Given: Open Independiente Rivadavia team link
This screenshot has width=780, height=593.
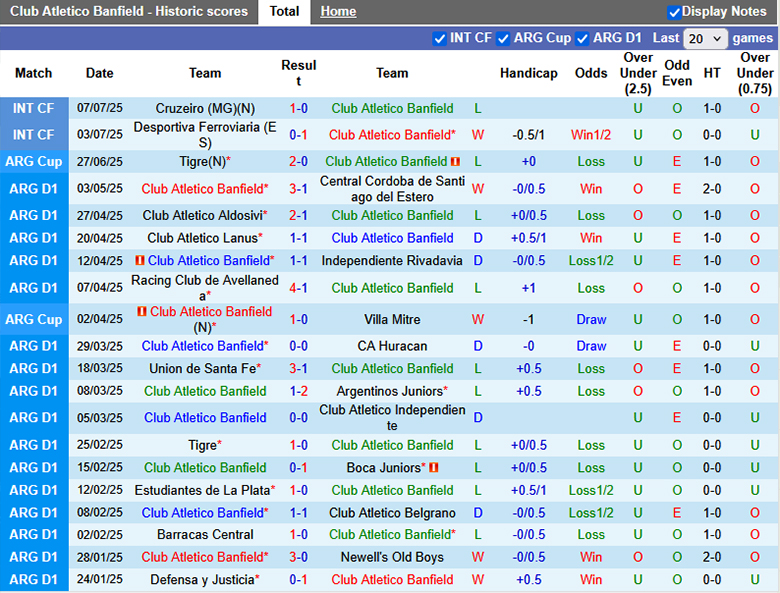Looking at the screenshot, I should (392, 260).
